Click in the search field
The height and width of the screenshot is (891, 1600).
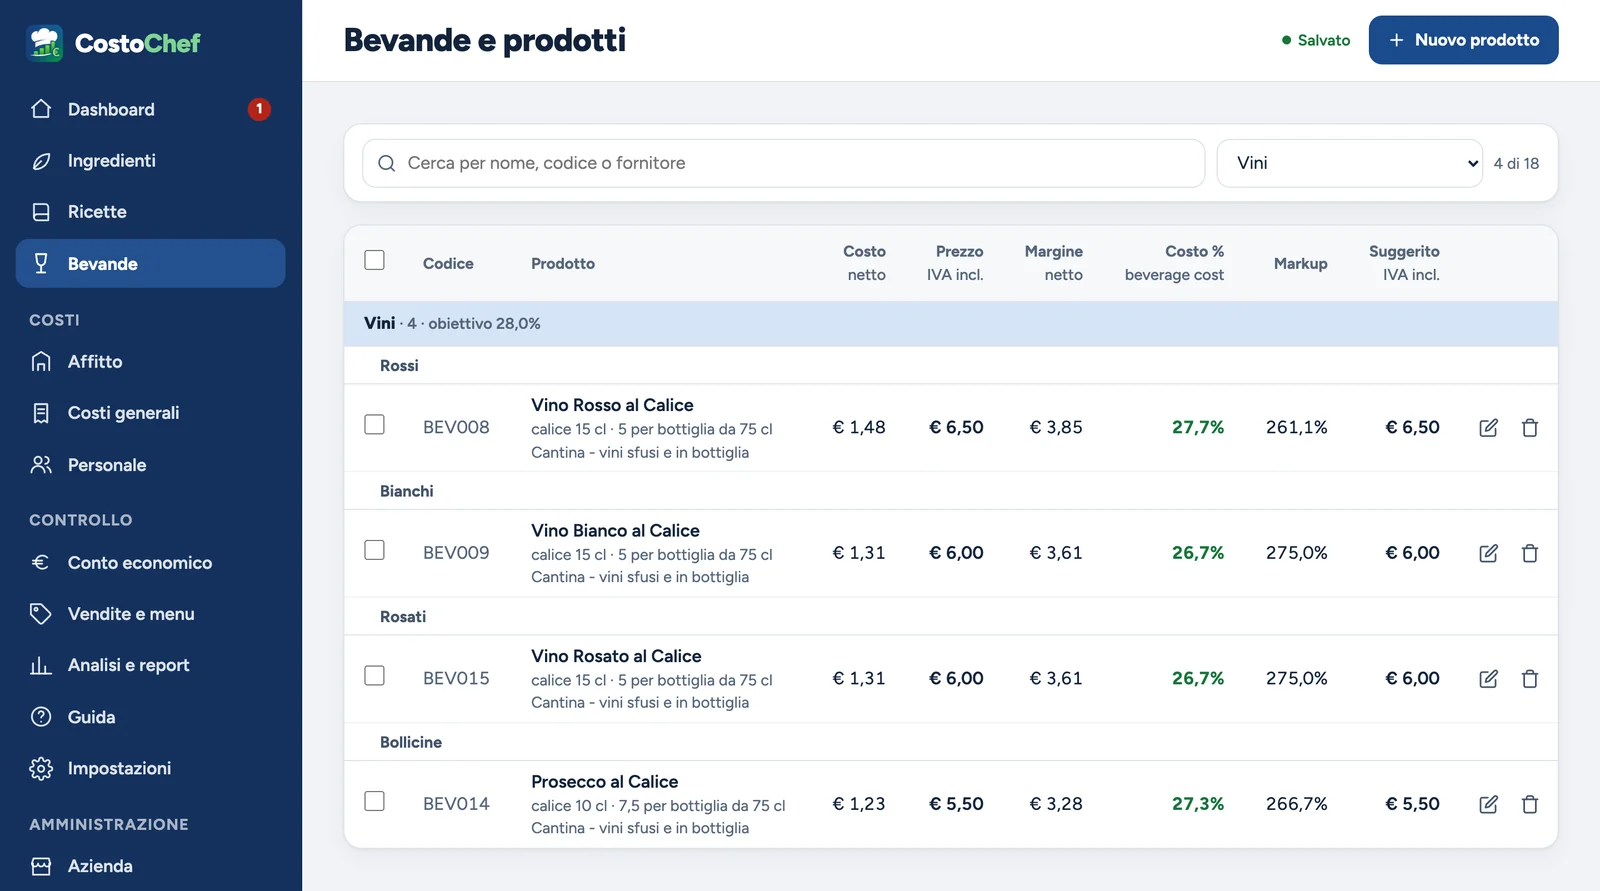pyautogui.click(x=784, y=163)
